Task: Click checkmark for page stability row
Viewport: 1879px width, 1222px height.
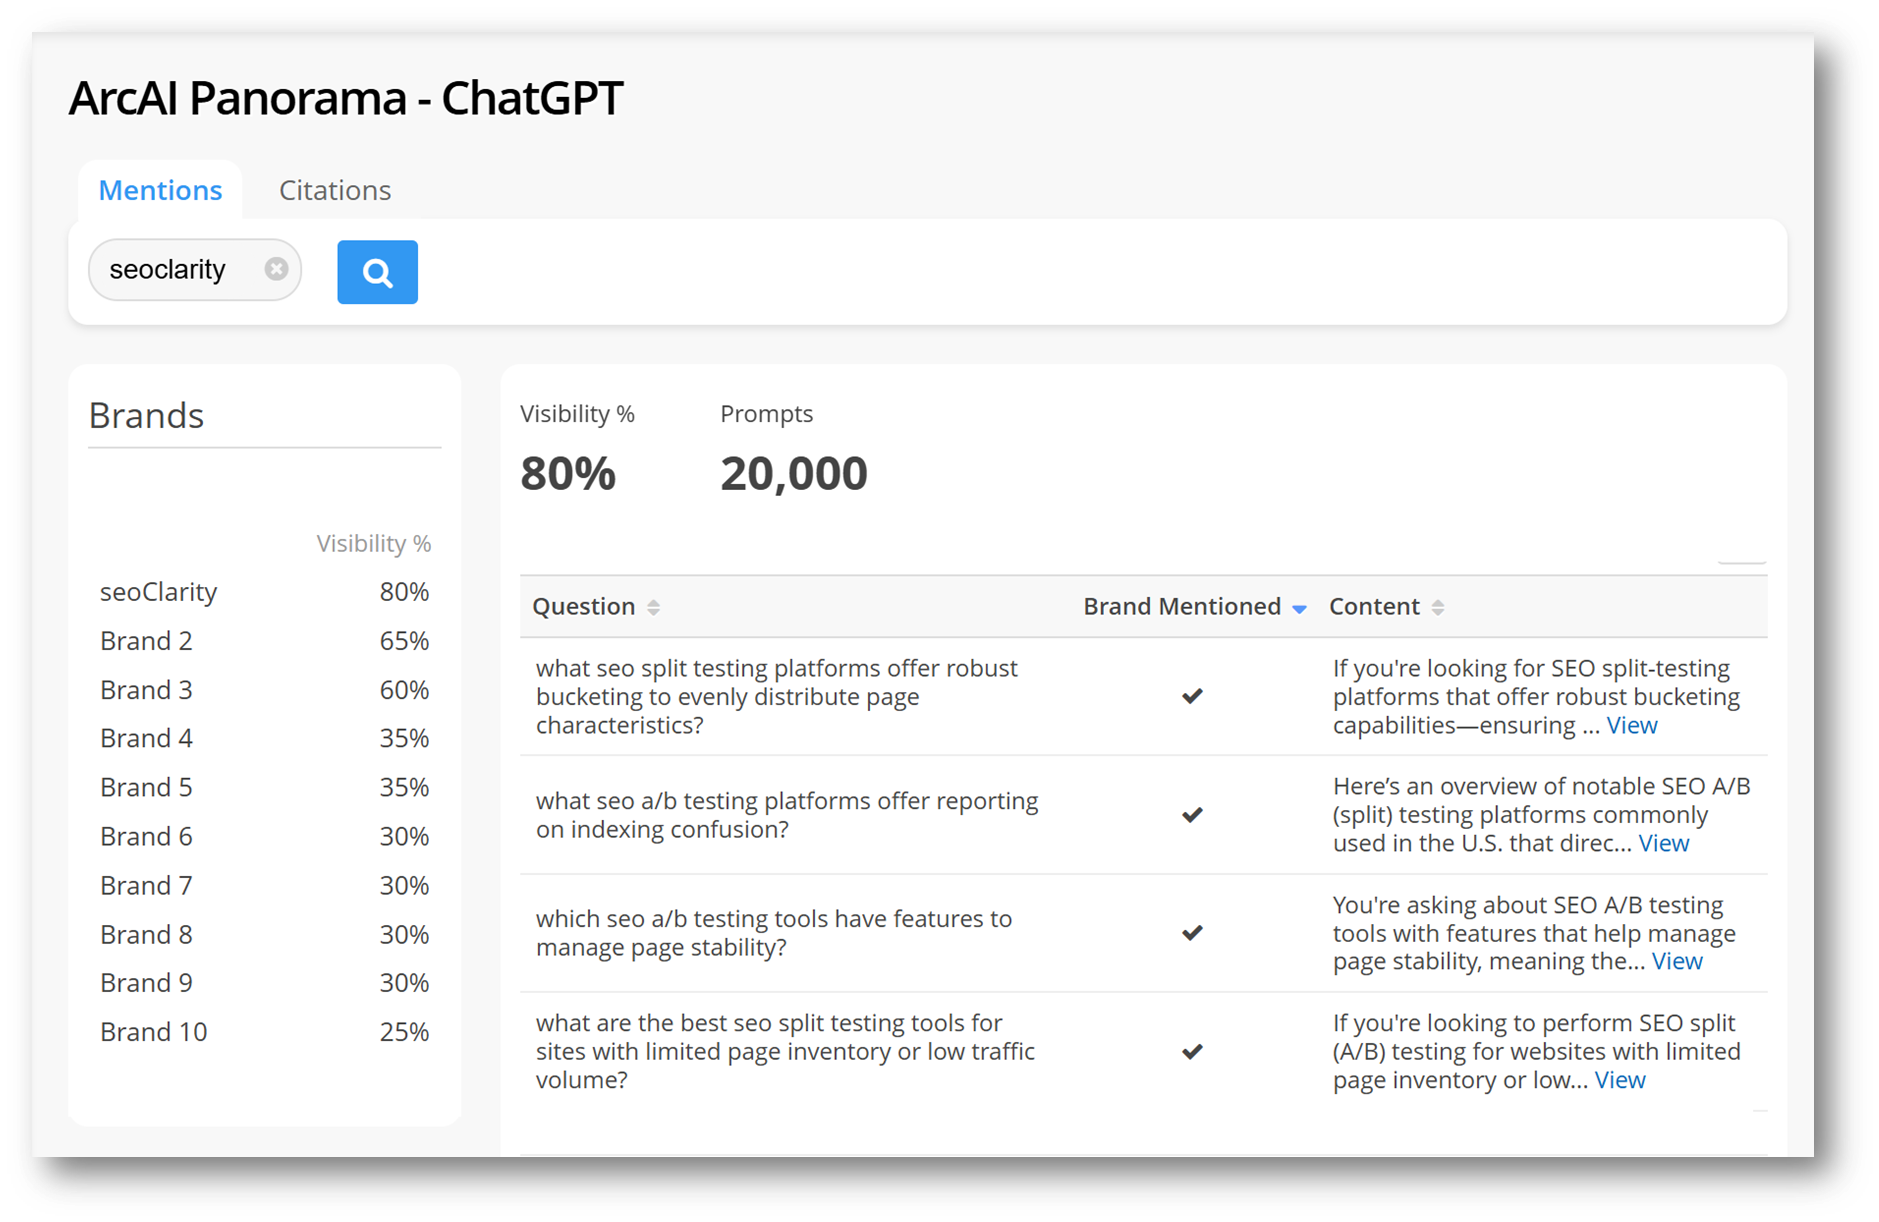Action: pyautogui.click(x=1192, y=933)
